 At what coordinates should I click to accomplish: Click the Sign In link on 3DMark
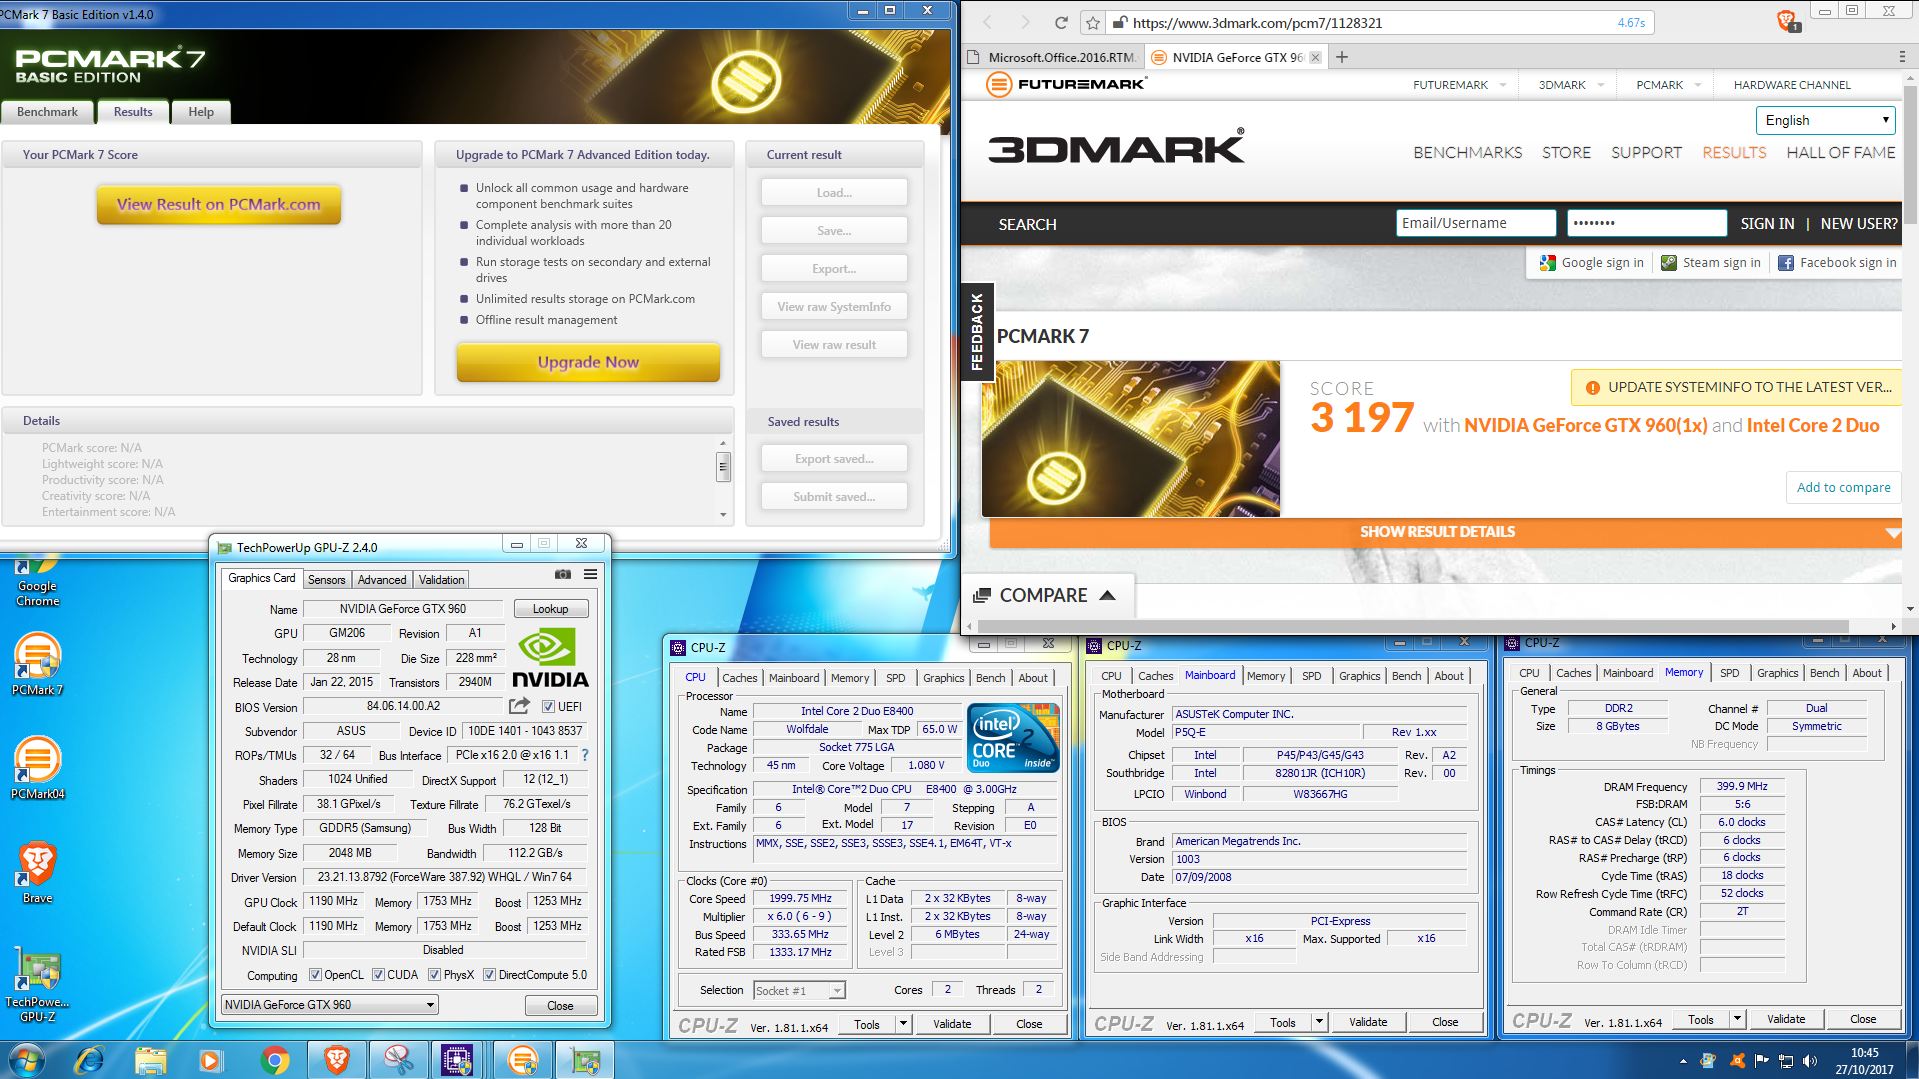(1767, 224)
